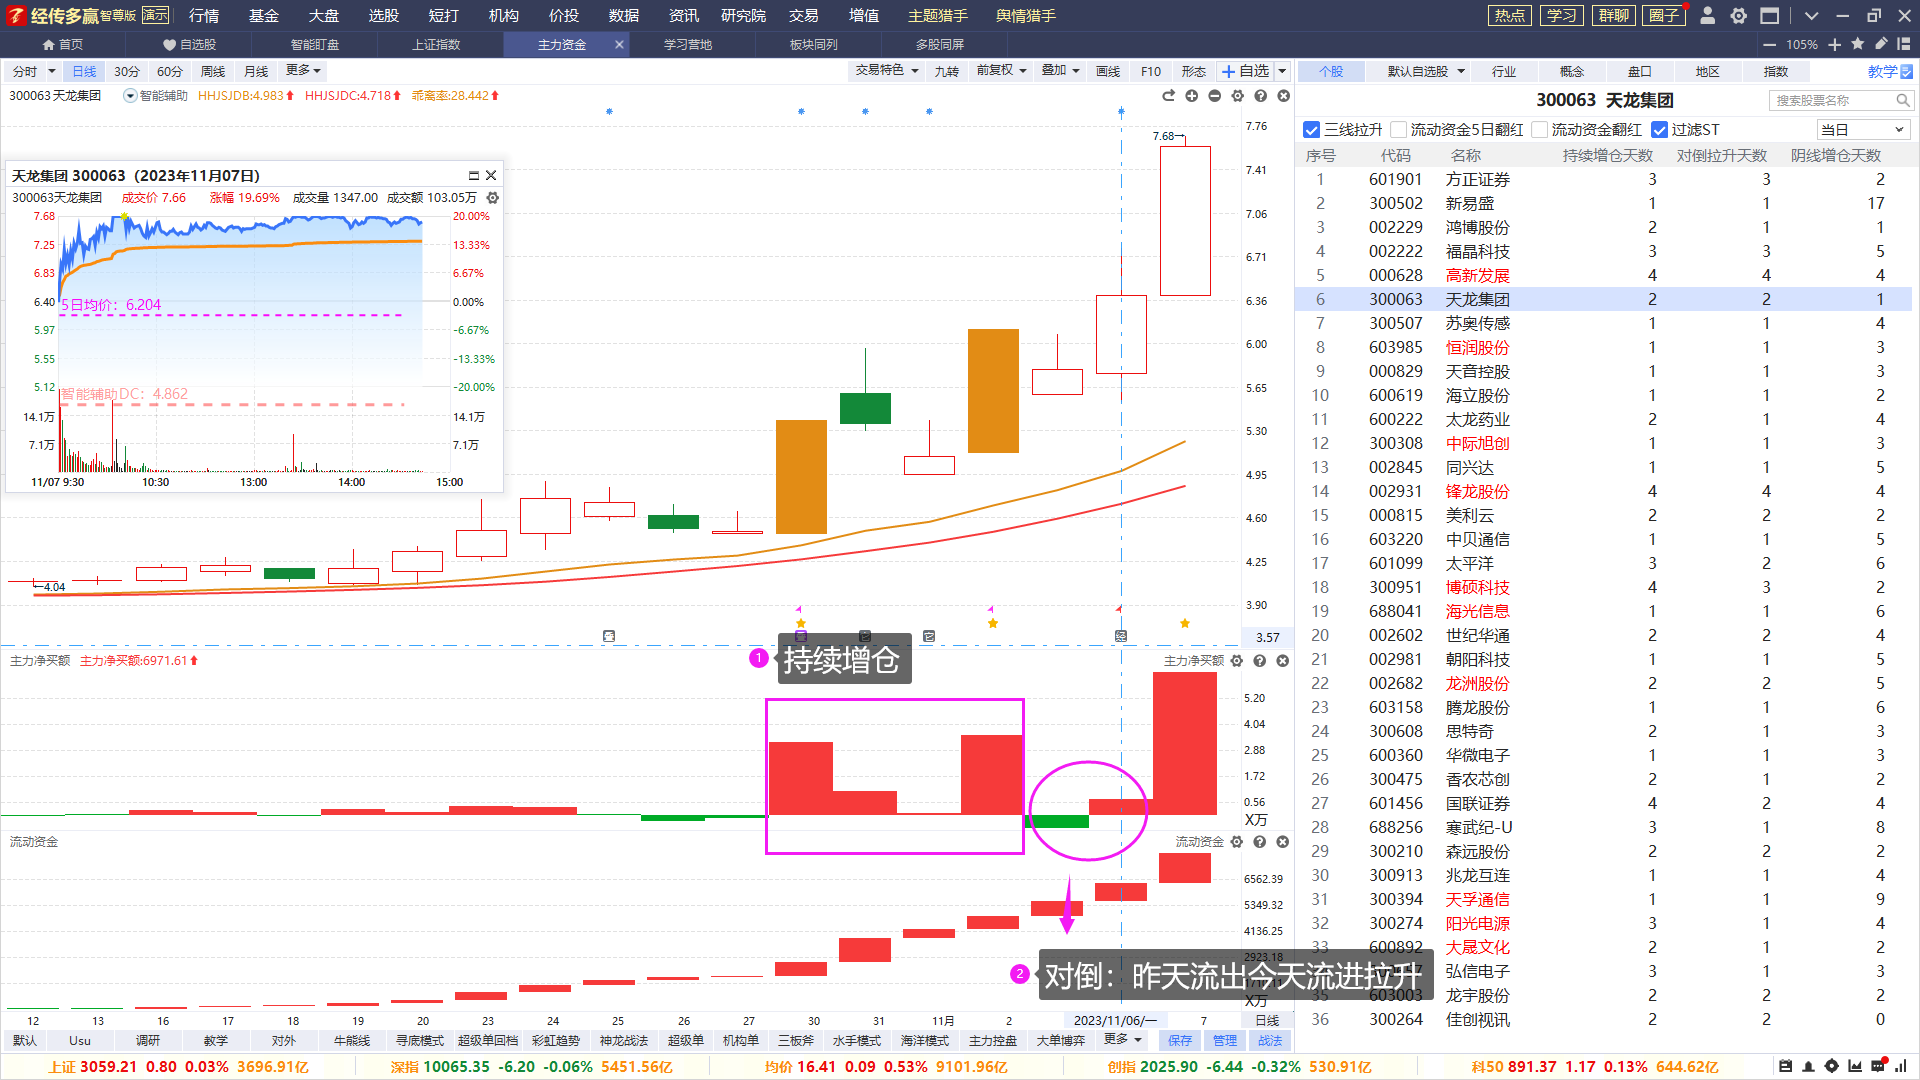
Task: Open the user account icon
Action: tap(1708, 16)
